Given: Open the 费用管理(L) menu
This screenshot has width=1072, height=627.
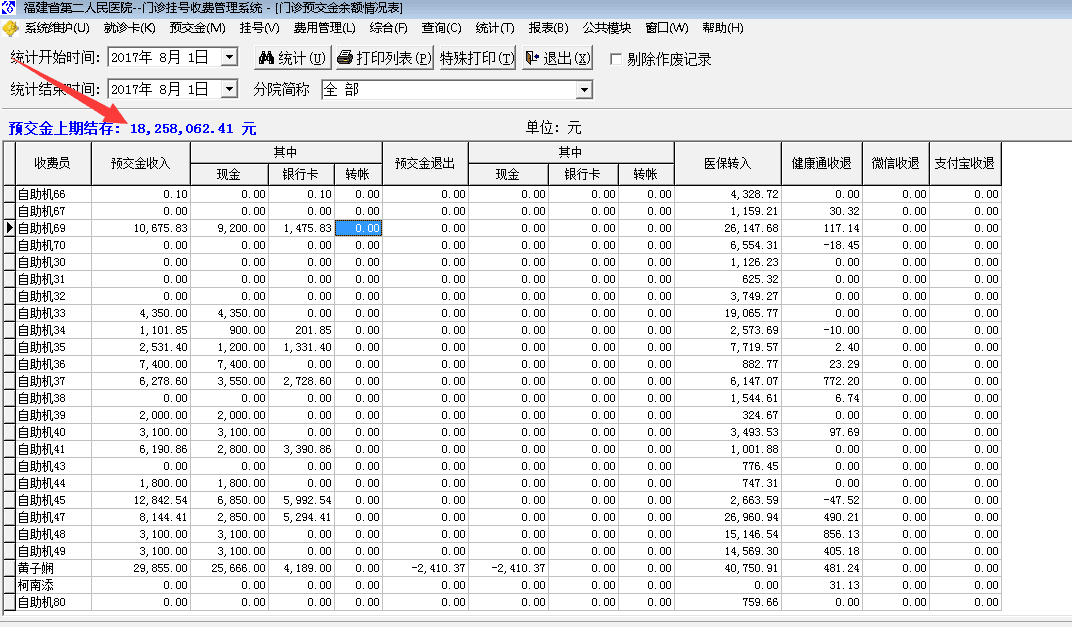Looking at the screenshot, I should click(324, 28).
